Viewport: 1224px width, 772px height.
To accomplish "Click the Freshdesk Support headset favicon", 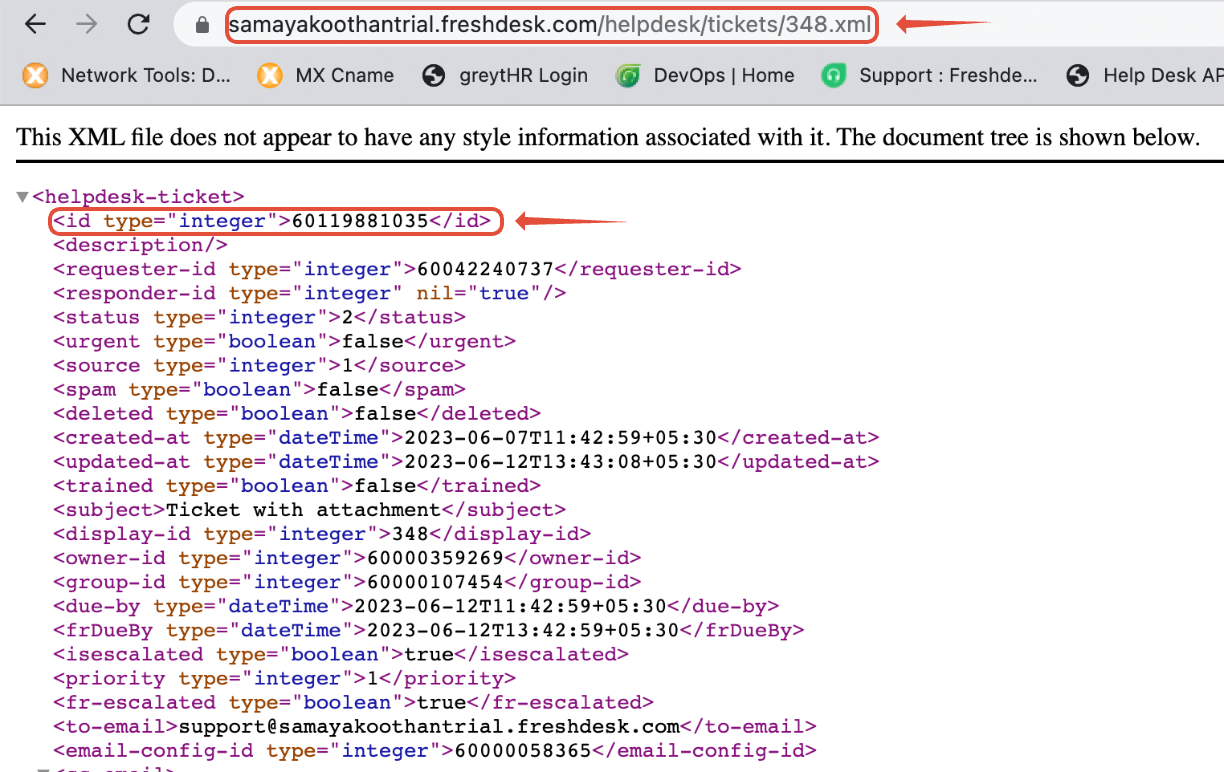I will pyautogui.click(x=833, y=75).
